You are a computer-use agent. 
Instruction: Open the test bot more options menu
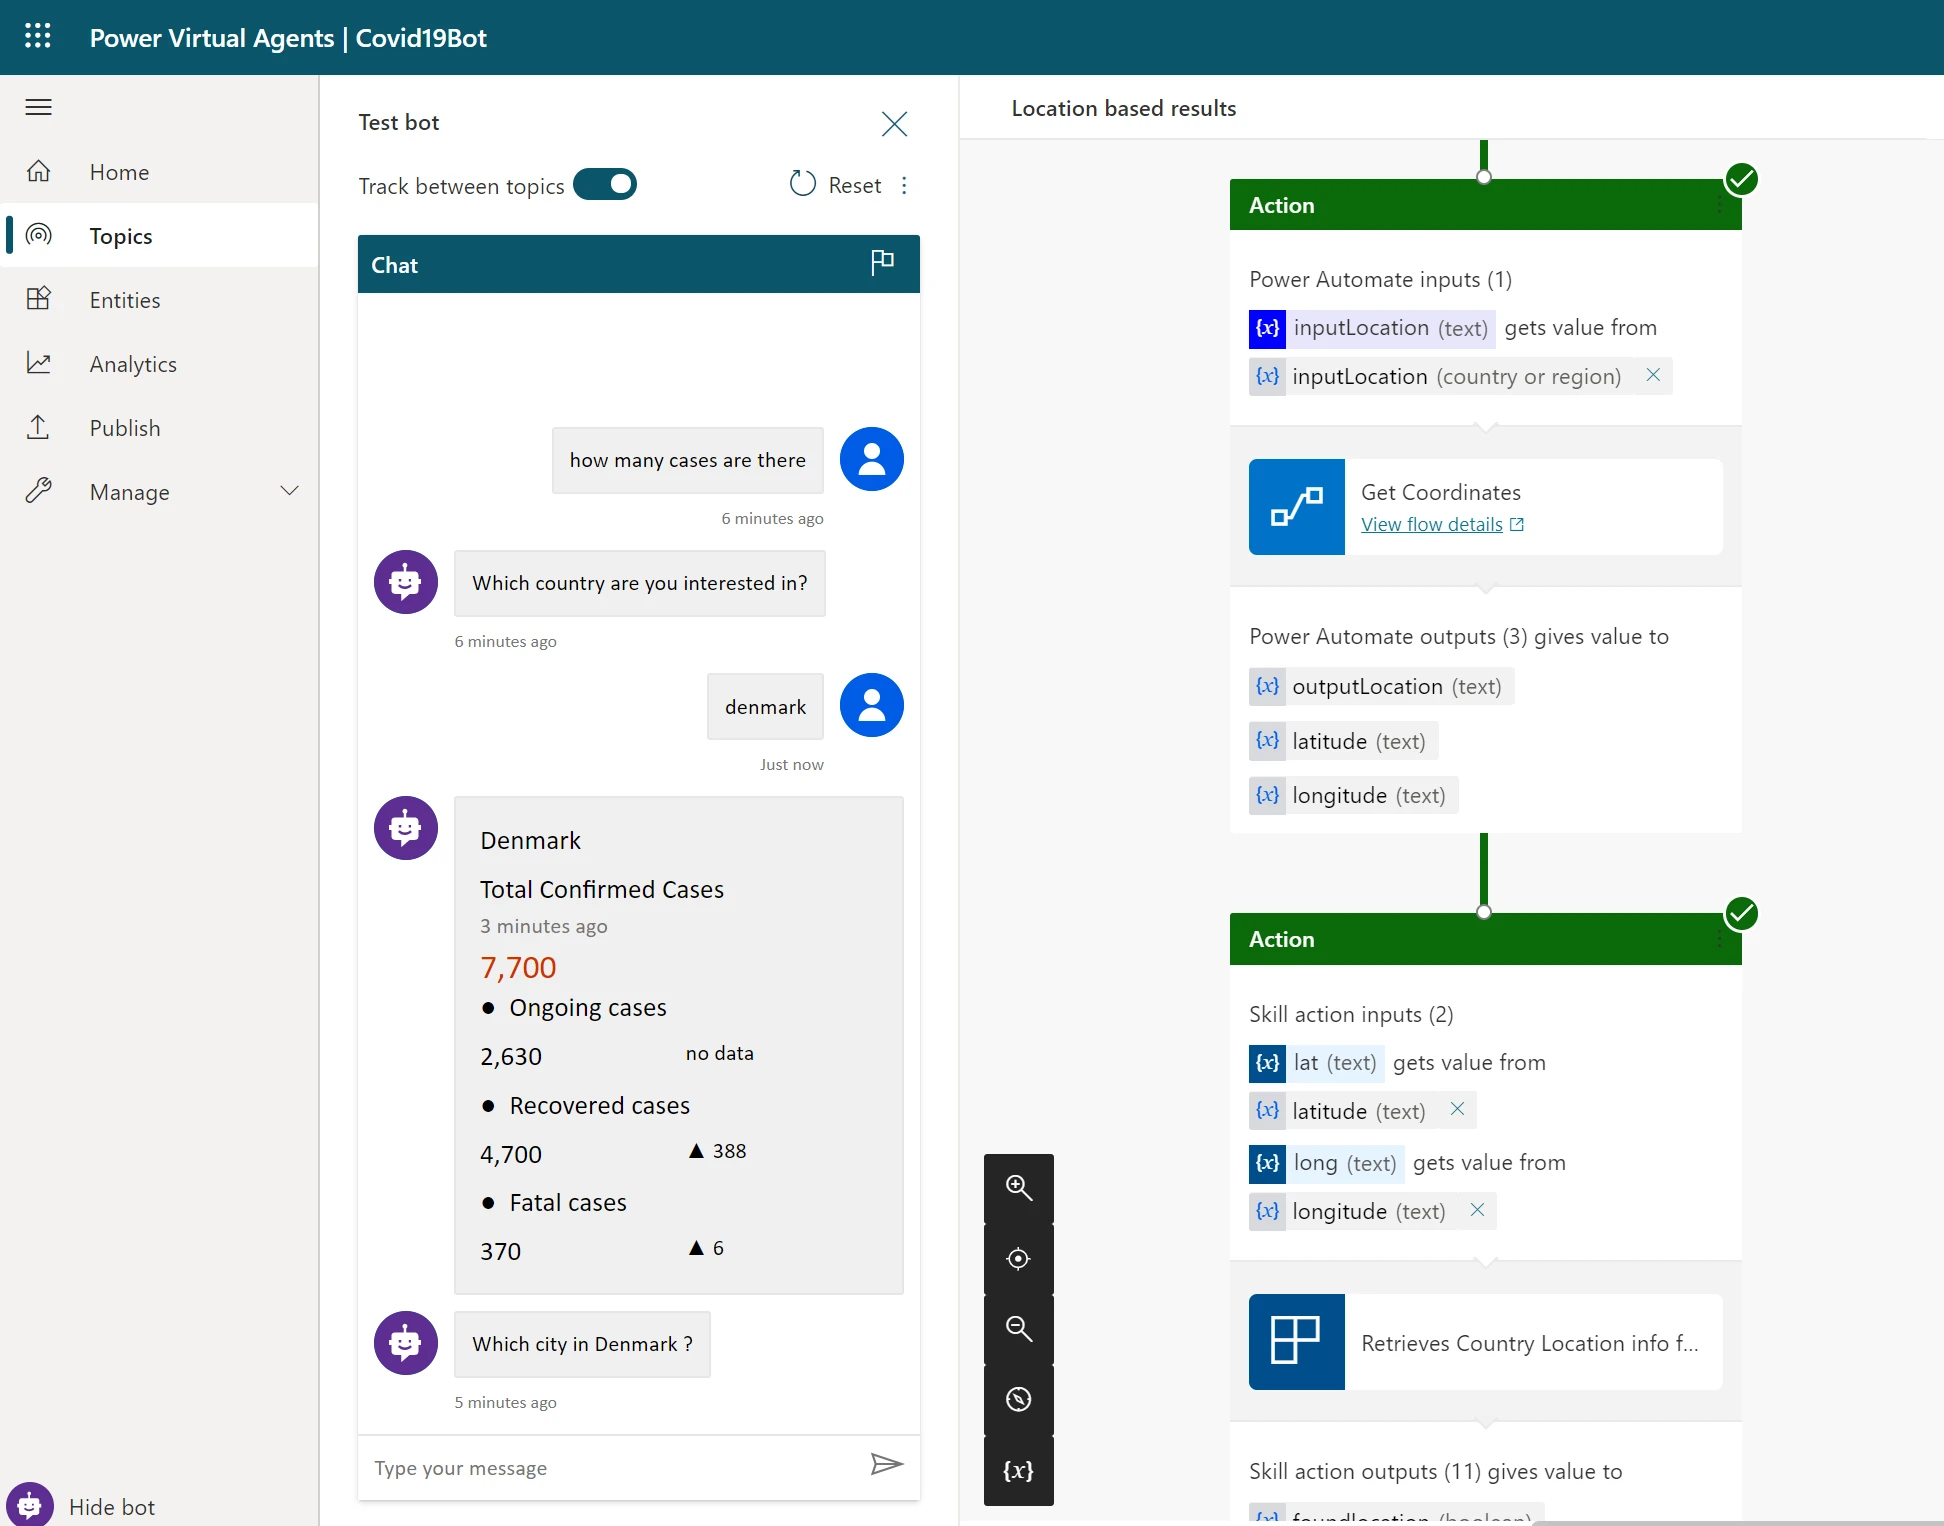point(905,185)
